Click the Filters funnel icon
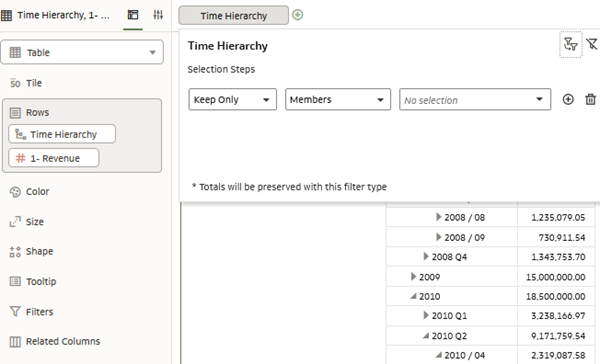 [x=15, y=312]
